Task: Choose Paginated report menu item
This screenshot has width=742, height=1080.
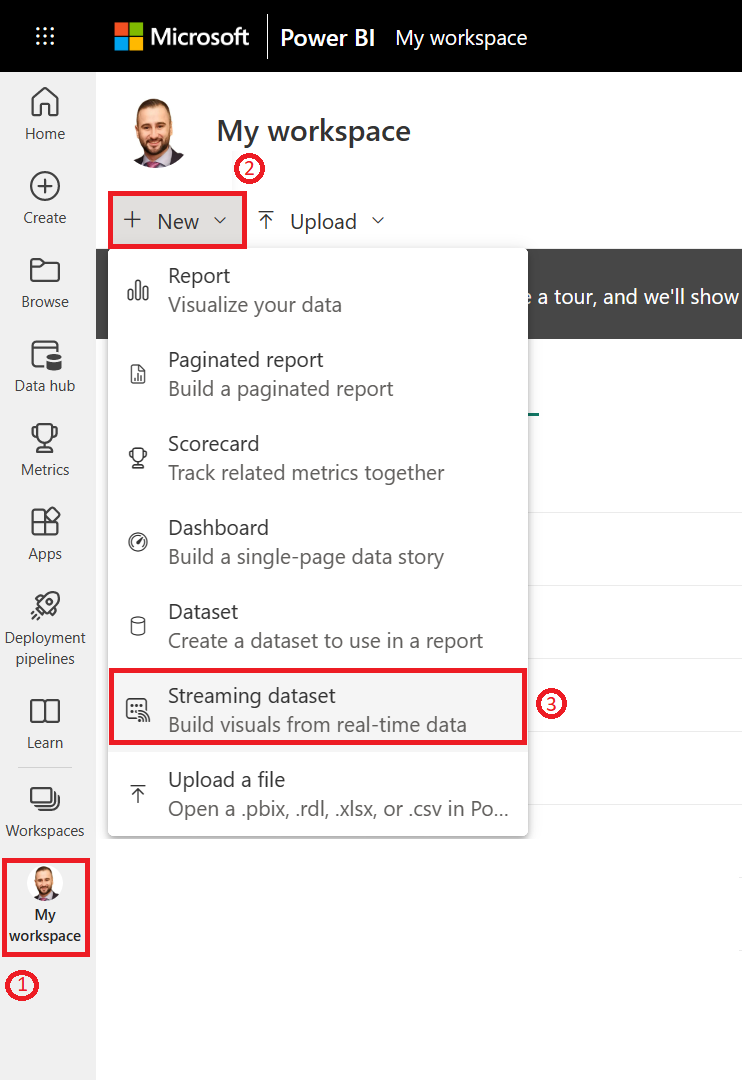Action: point(318,374)
